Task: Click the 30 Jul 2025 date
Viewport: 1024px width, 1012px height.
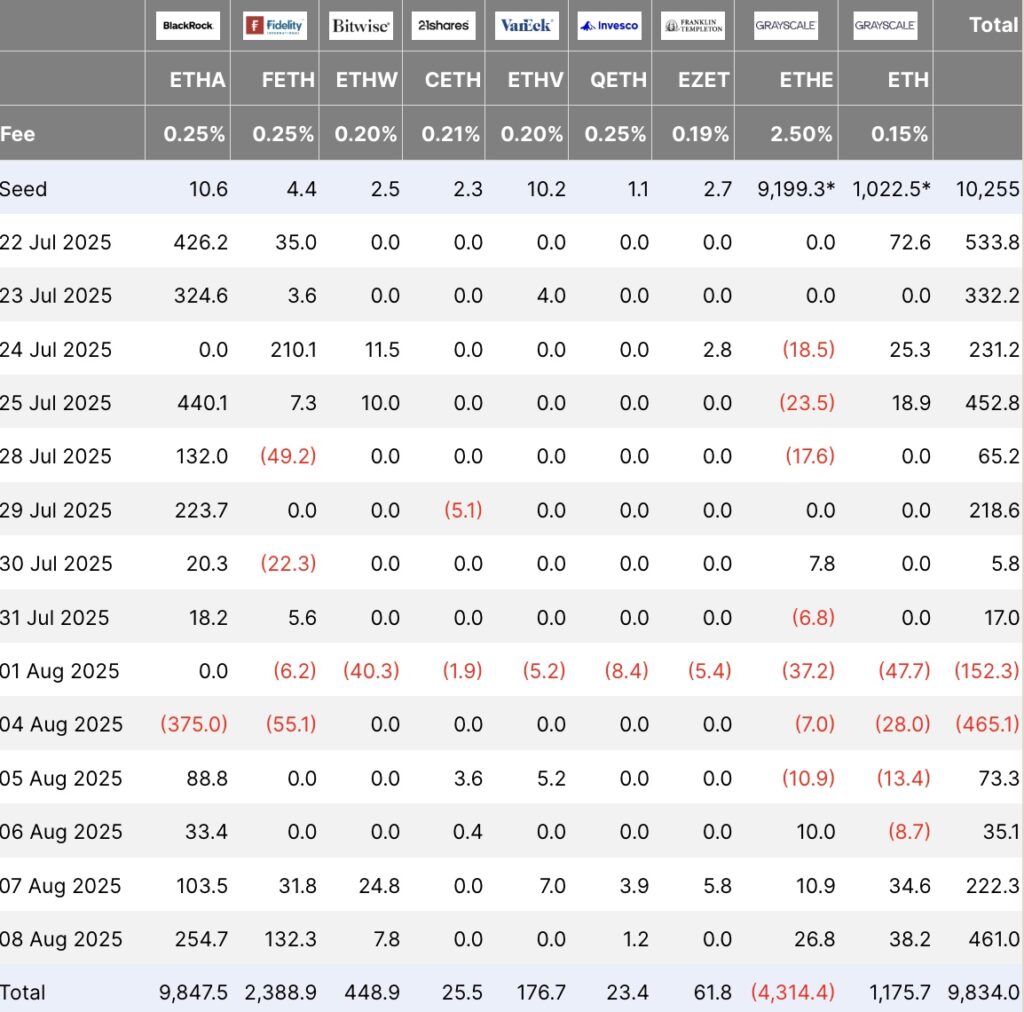Action: tap(56, 563)
